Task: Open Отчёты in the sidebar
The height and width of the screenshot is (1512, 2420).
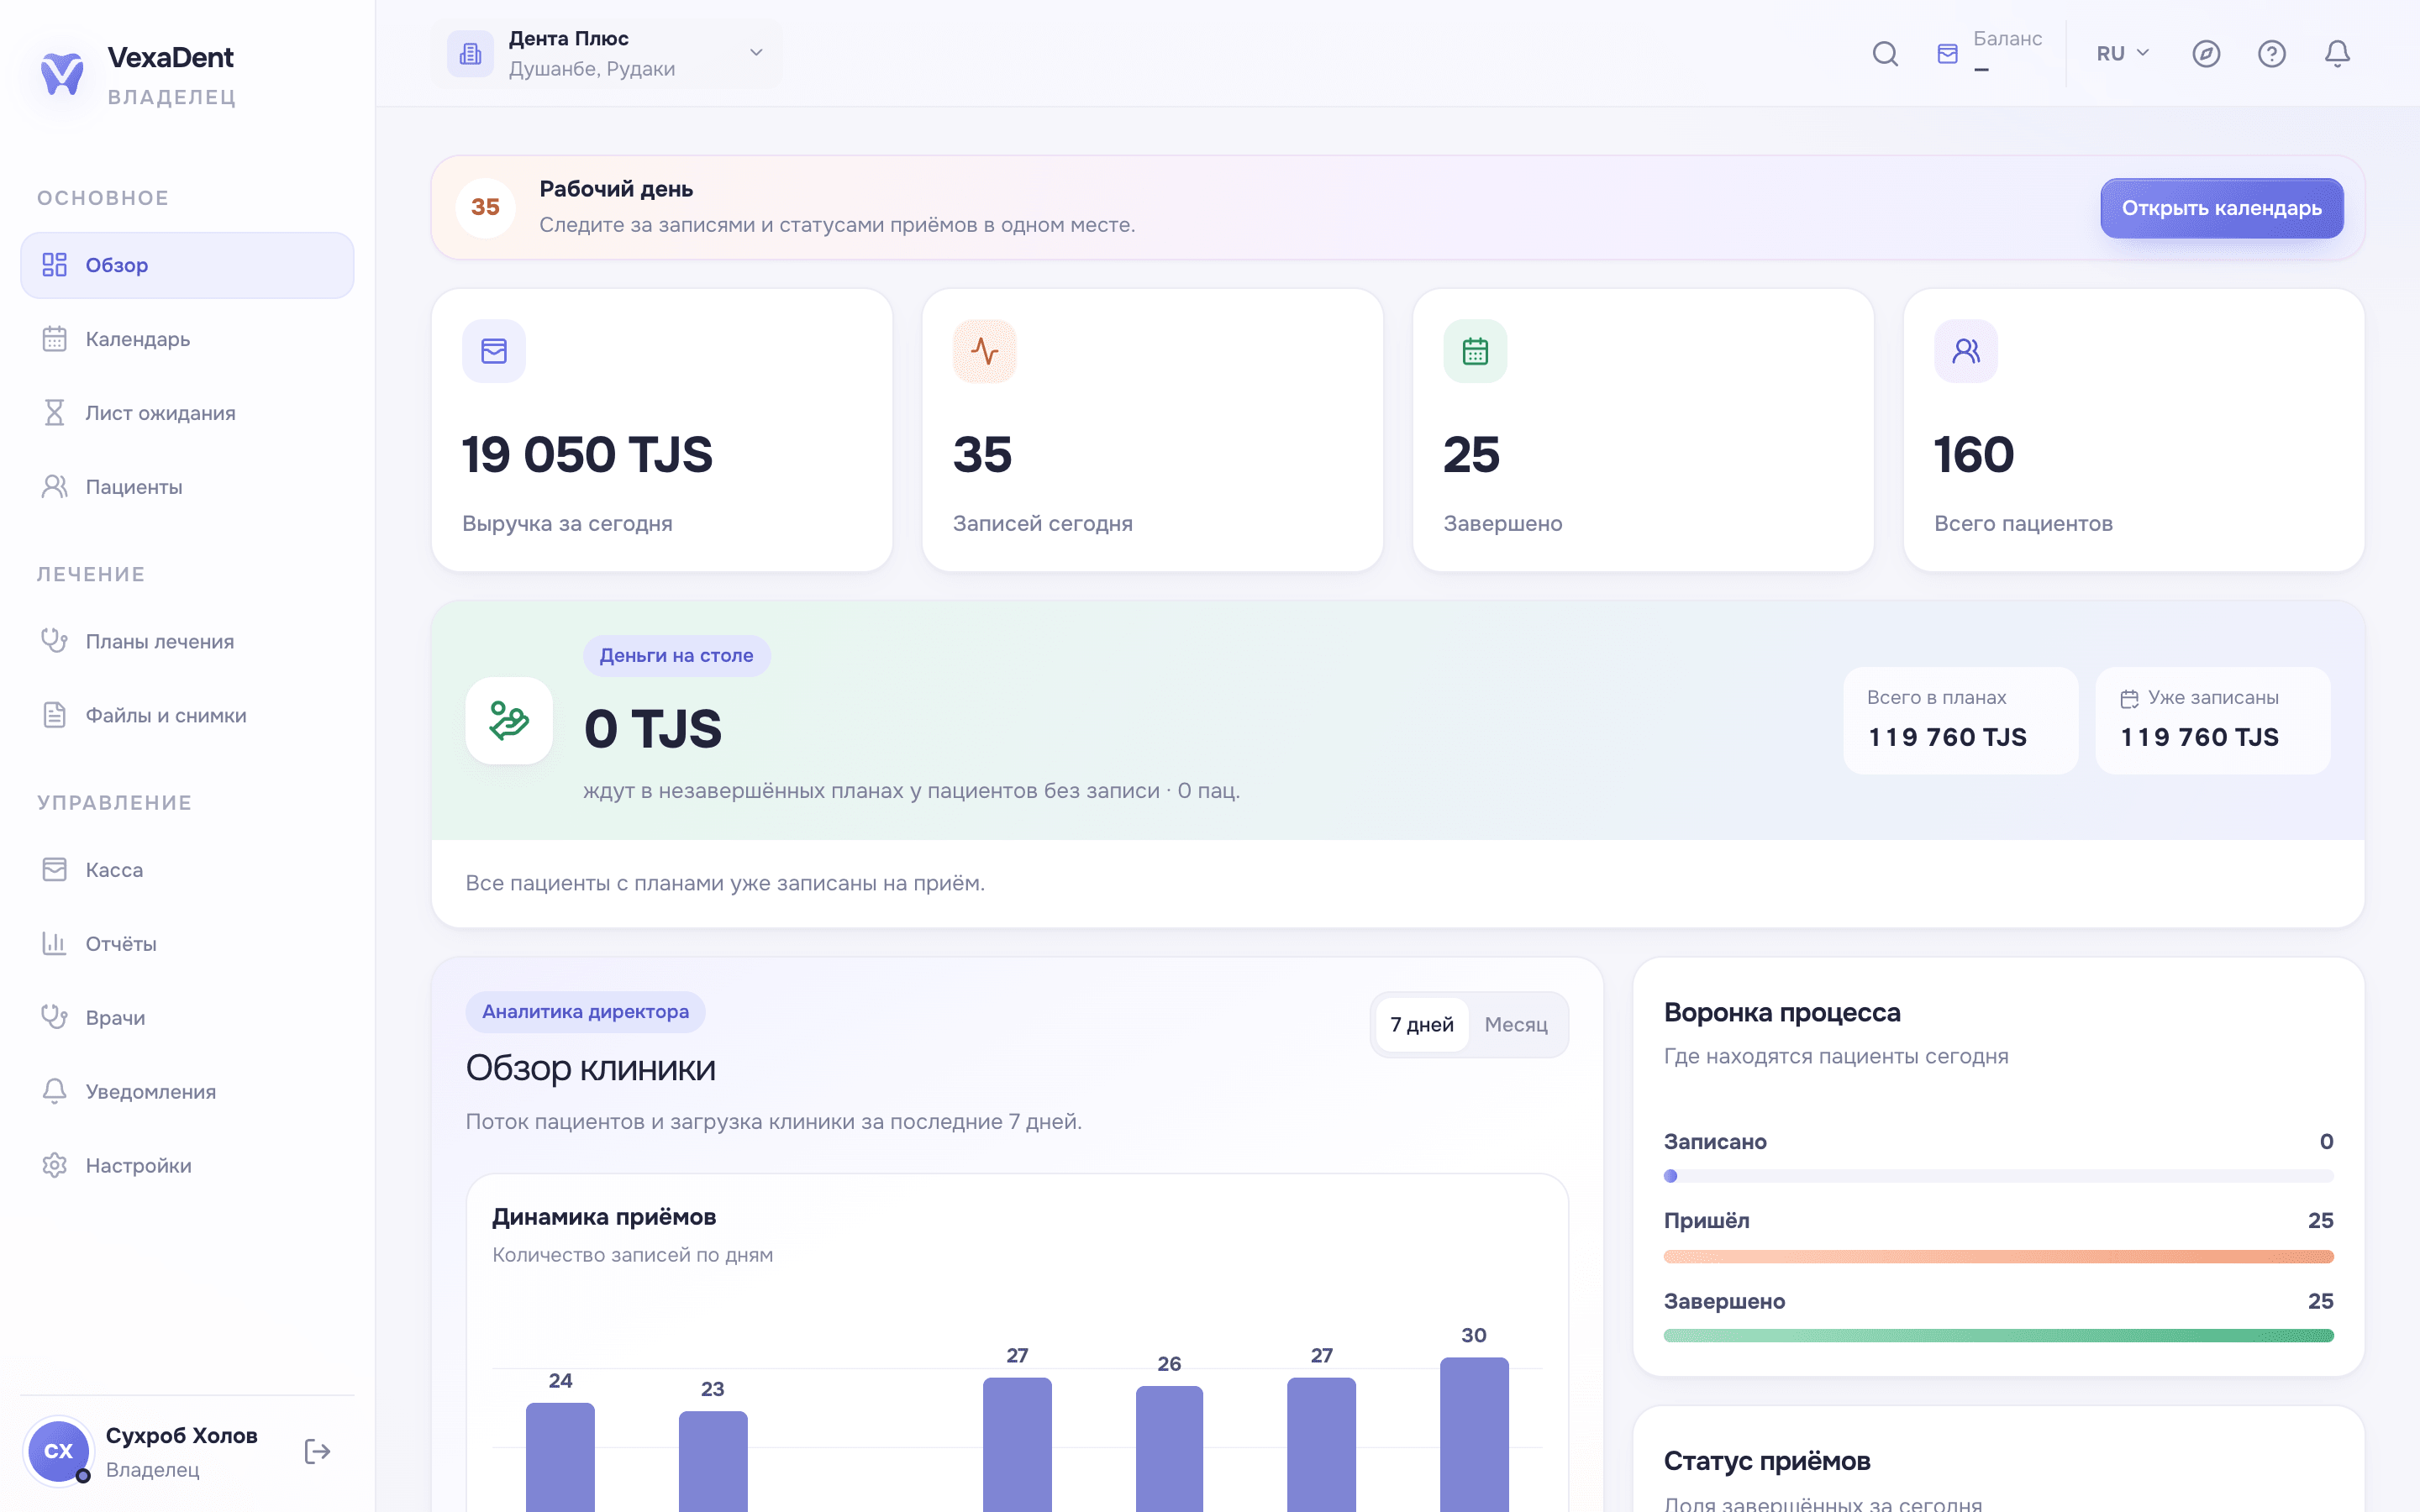Action: [x=187, y=944]
